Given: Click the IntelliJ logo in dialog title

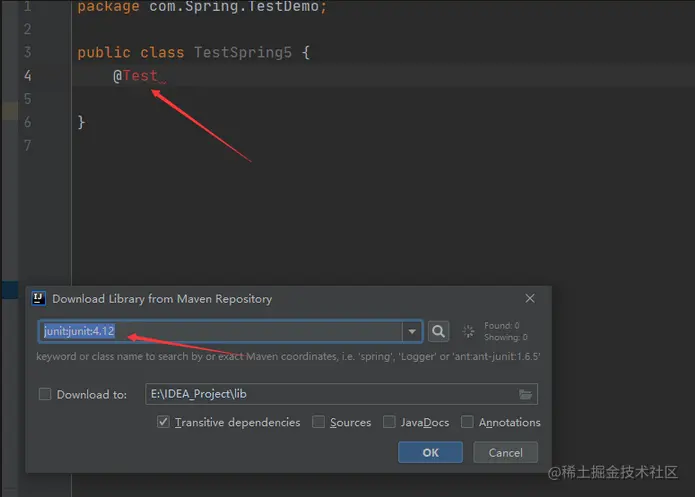Looking at the screenshot, I should click(x=39, y=298).
